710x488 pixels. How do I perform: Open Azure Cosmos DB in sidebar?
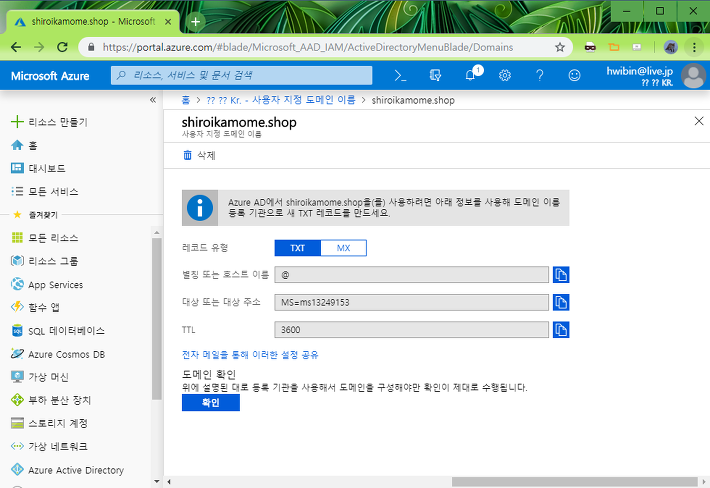pos(58,354)
